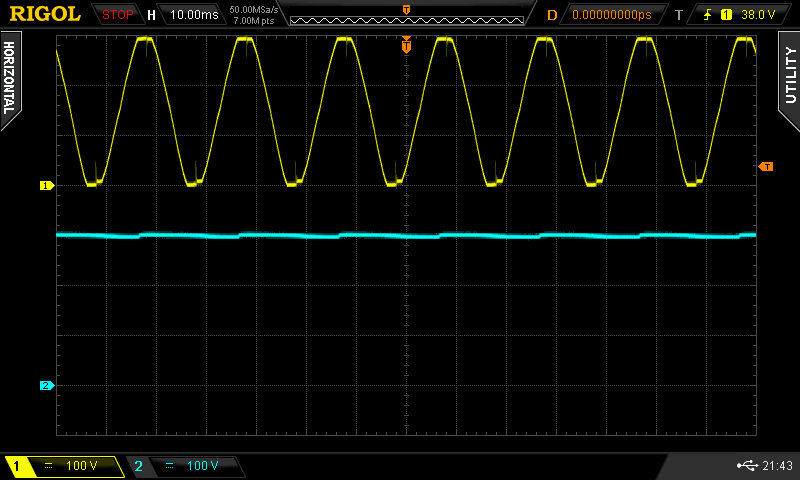Click the rising edge trigger icon
Screen dimensions: 800x480
pyautogui.click(x=707, y=15)
